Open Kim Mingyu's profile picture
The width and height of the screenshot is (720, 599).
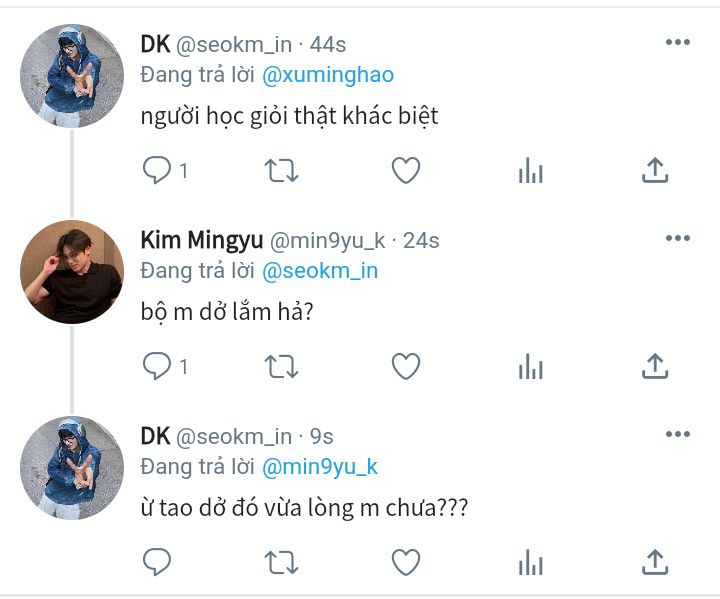[x=72, y=271]
